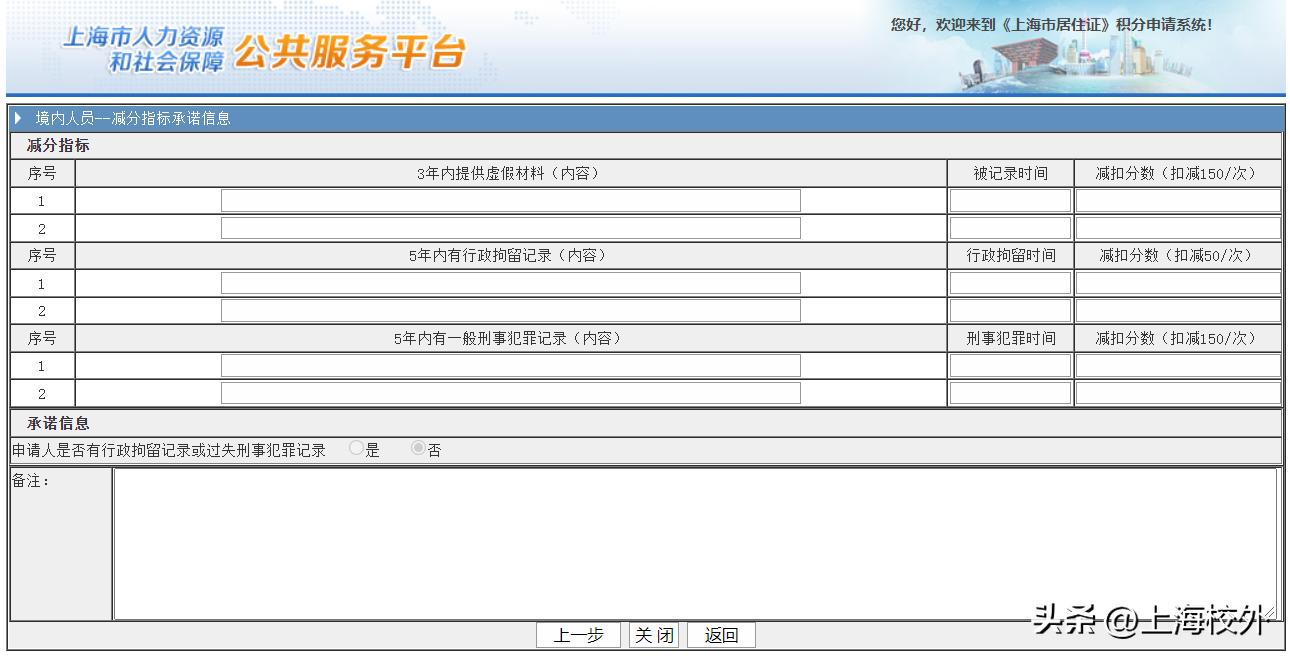Click the 上一步 button
Viewport: 1290px width, 656px height.
click(578, 635)
